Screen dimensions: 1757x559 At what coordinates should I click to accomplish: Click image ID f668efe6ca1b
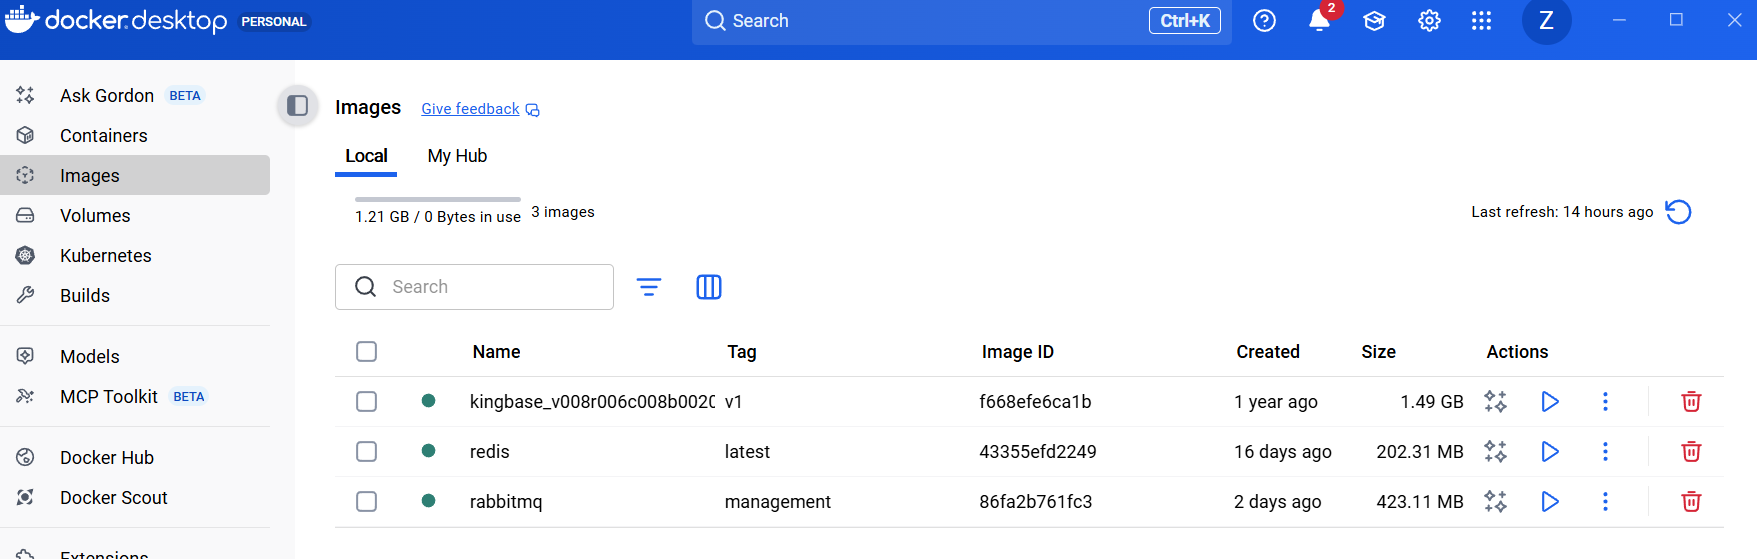(1035, 402)
